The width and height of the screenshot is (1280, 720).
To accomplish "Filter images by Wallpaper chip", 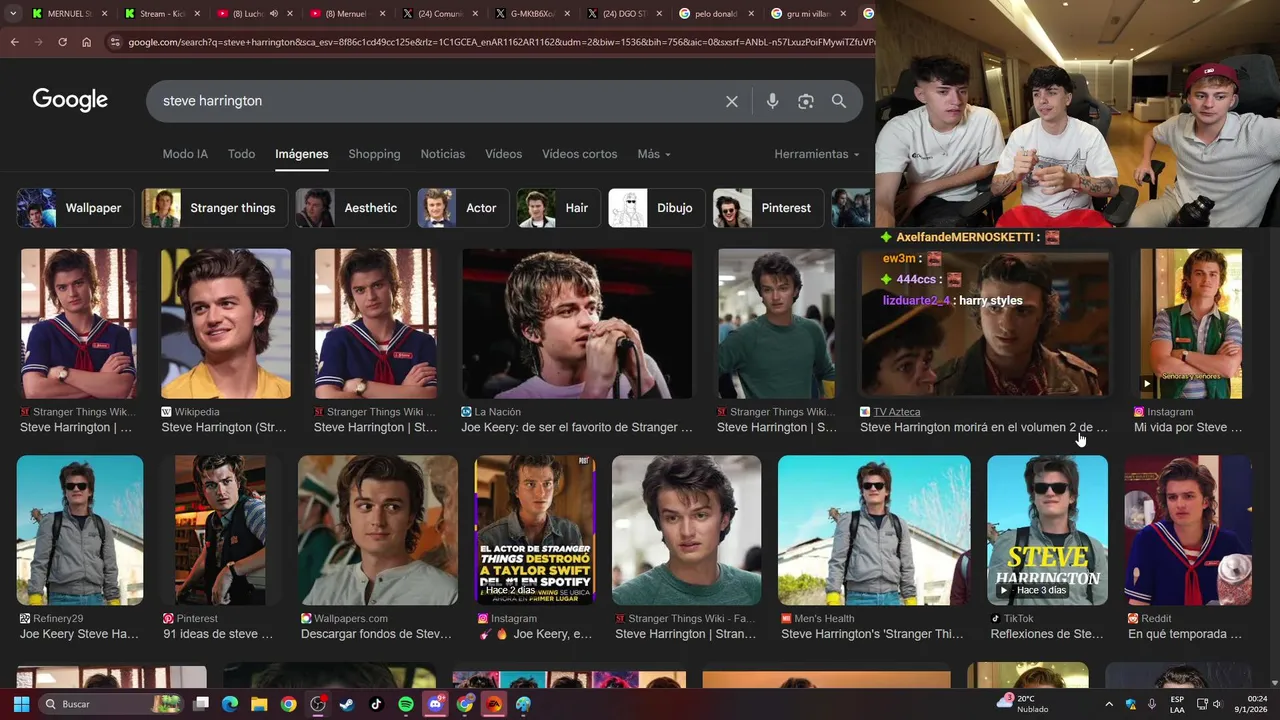I will (x=74, y=208).
